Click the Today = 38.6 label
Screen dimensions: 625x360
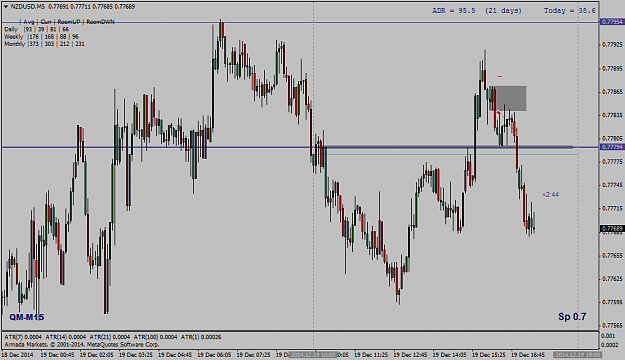coord(570,11)
